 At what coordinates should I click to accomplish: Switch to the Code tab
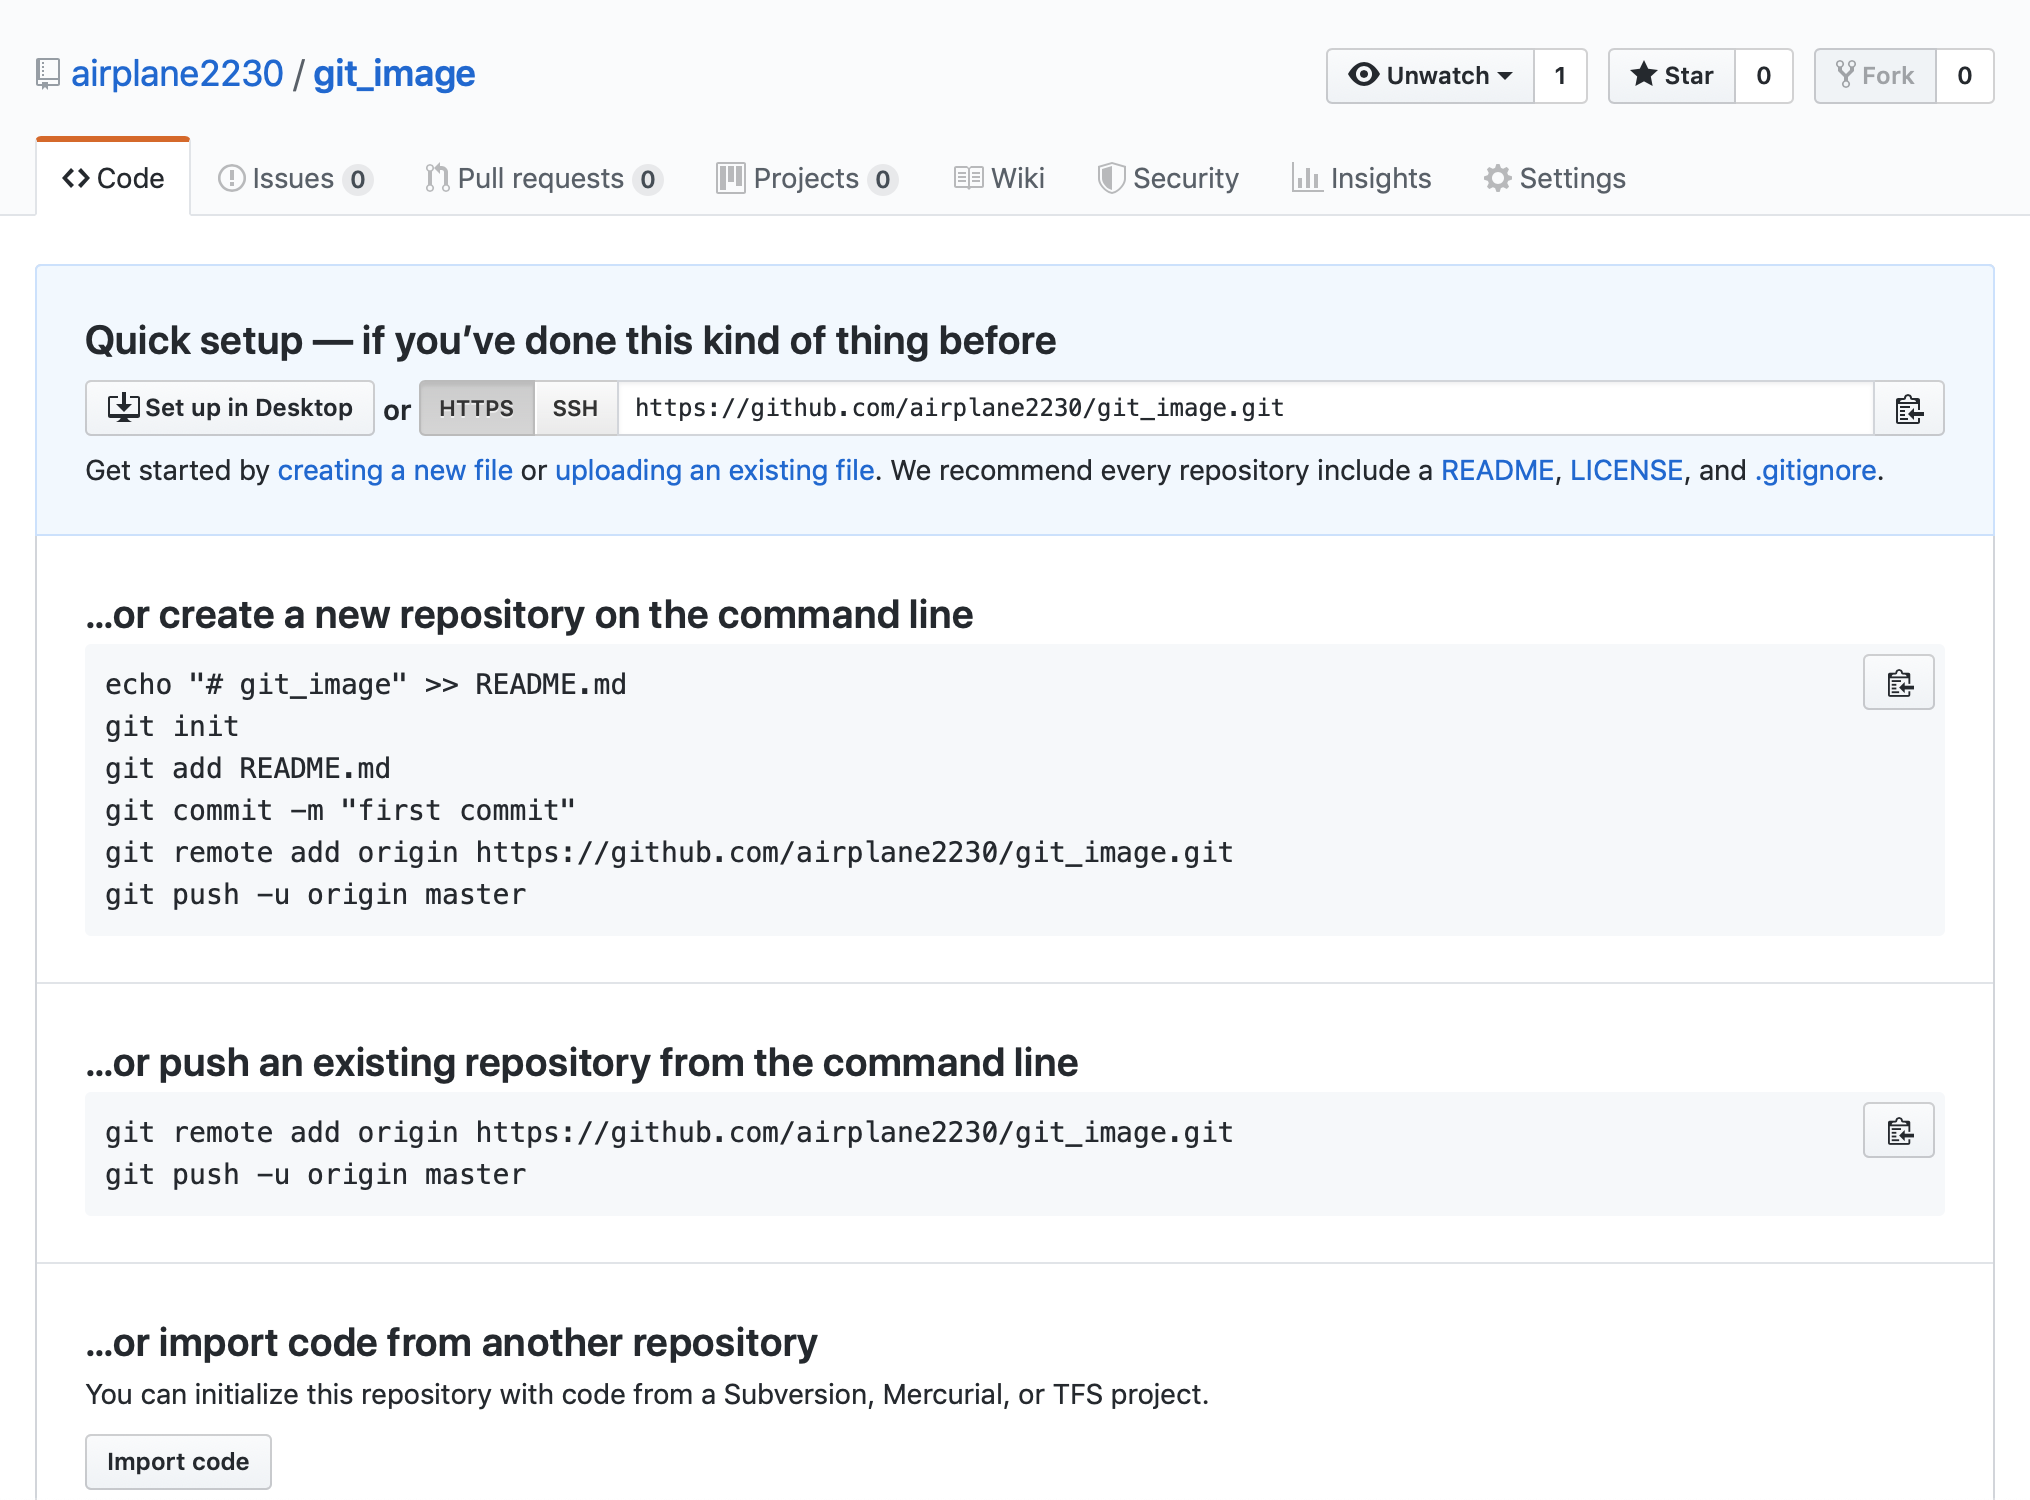tap(113, 178)
